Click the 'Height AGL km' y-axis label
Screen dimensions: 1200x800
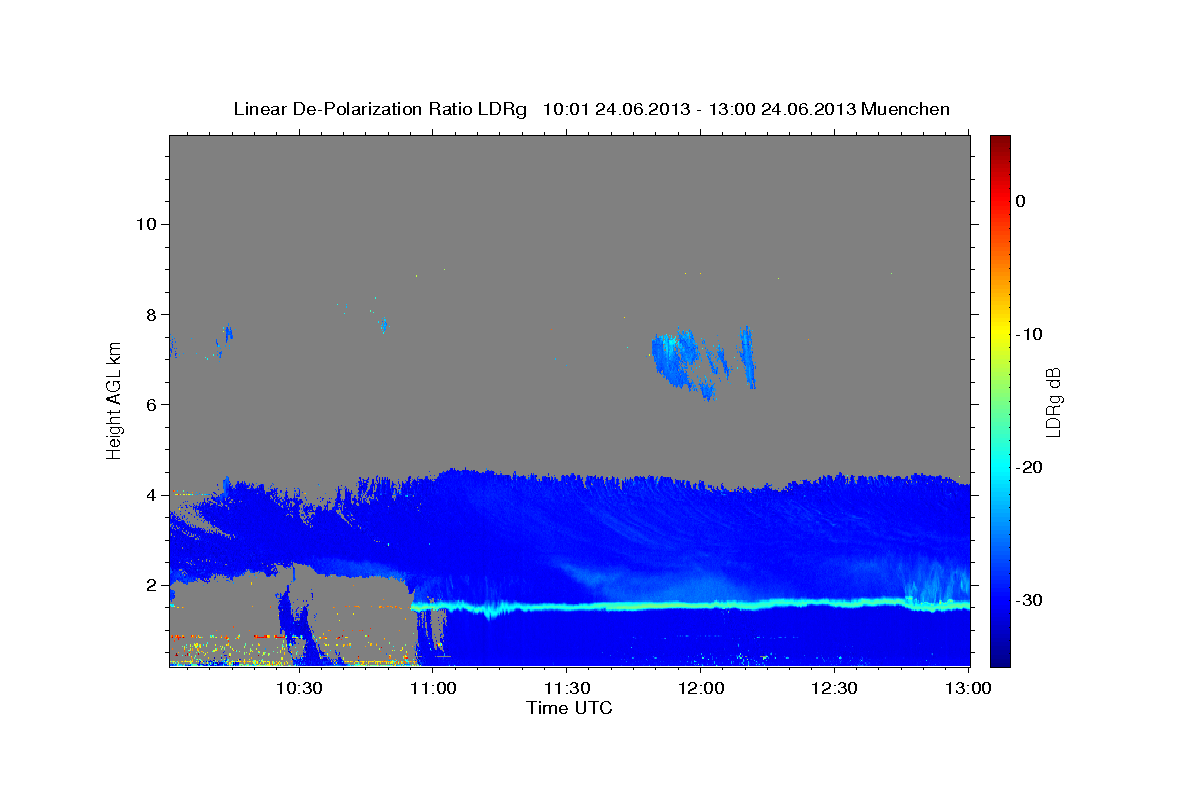pos(114,399)
